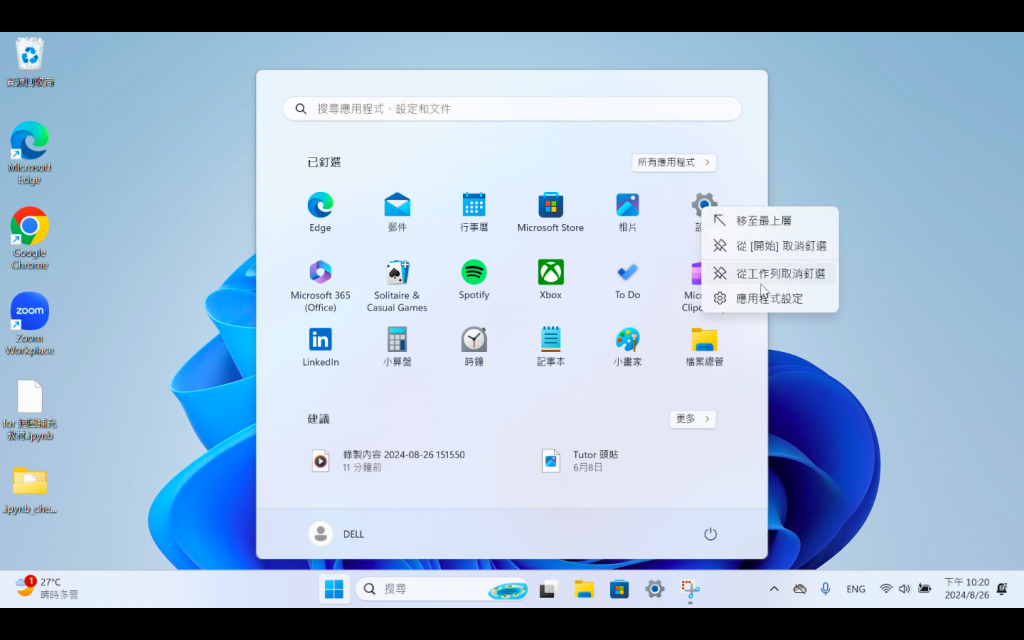Launch Solitaire & Casual Games
Viewport: 1024px width, 640px height.
pyautogui.click(x=397, y=285)
